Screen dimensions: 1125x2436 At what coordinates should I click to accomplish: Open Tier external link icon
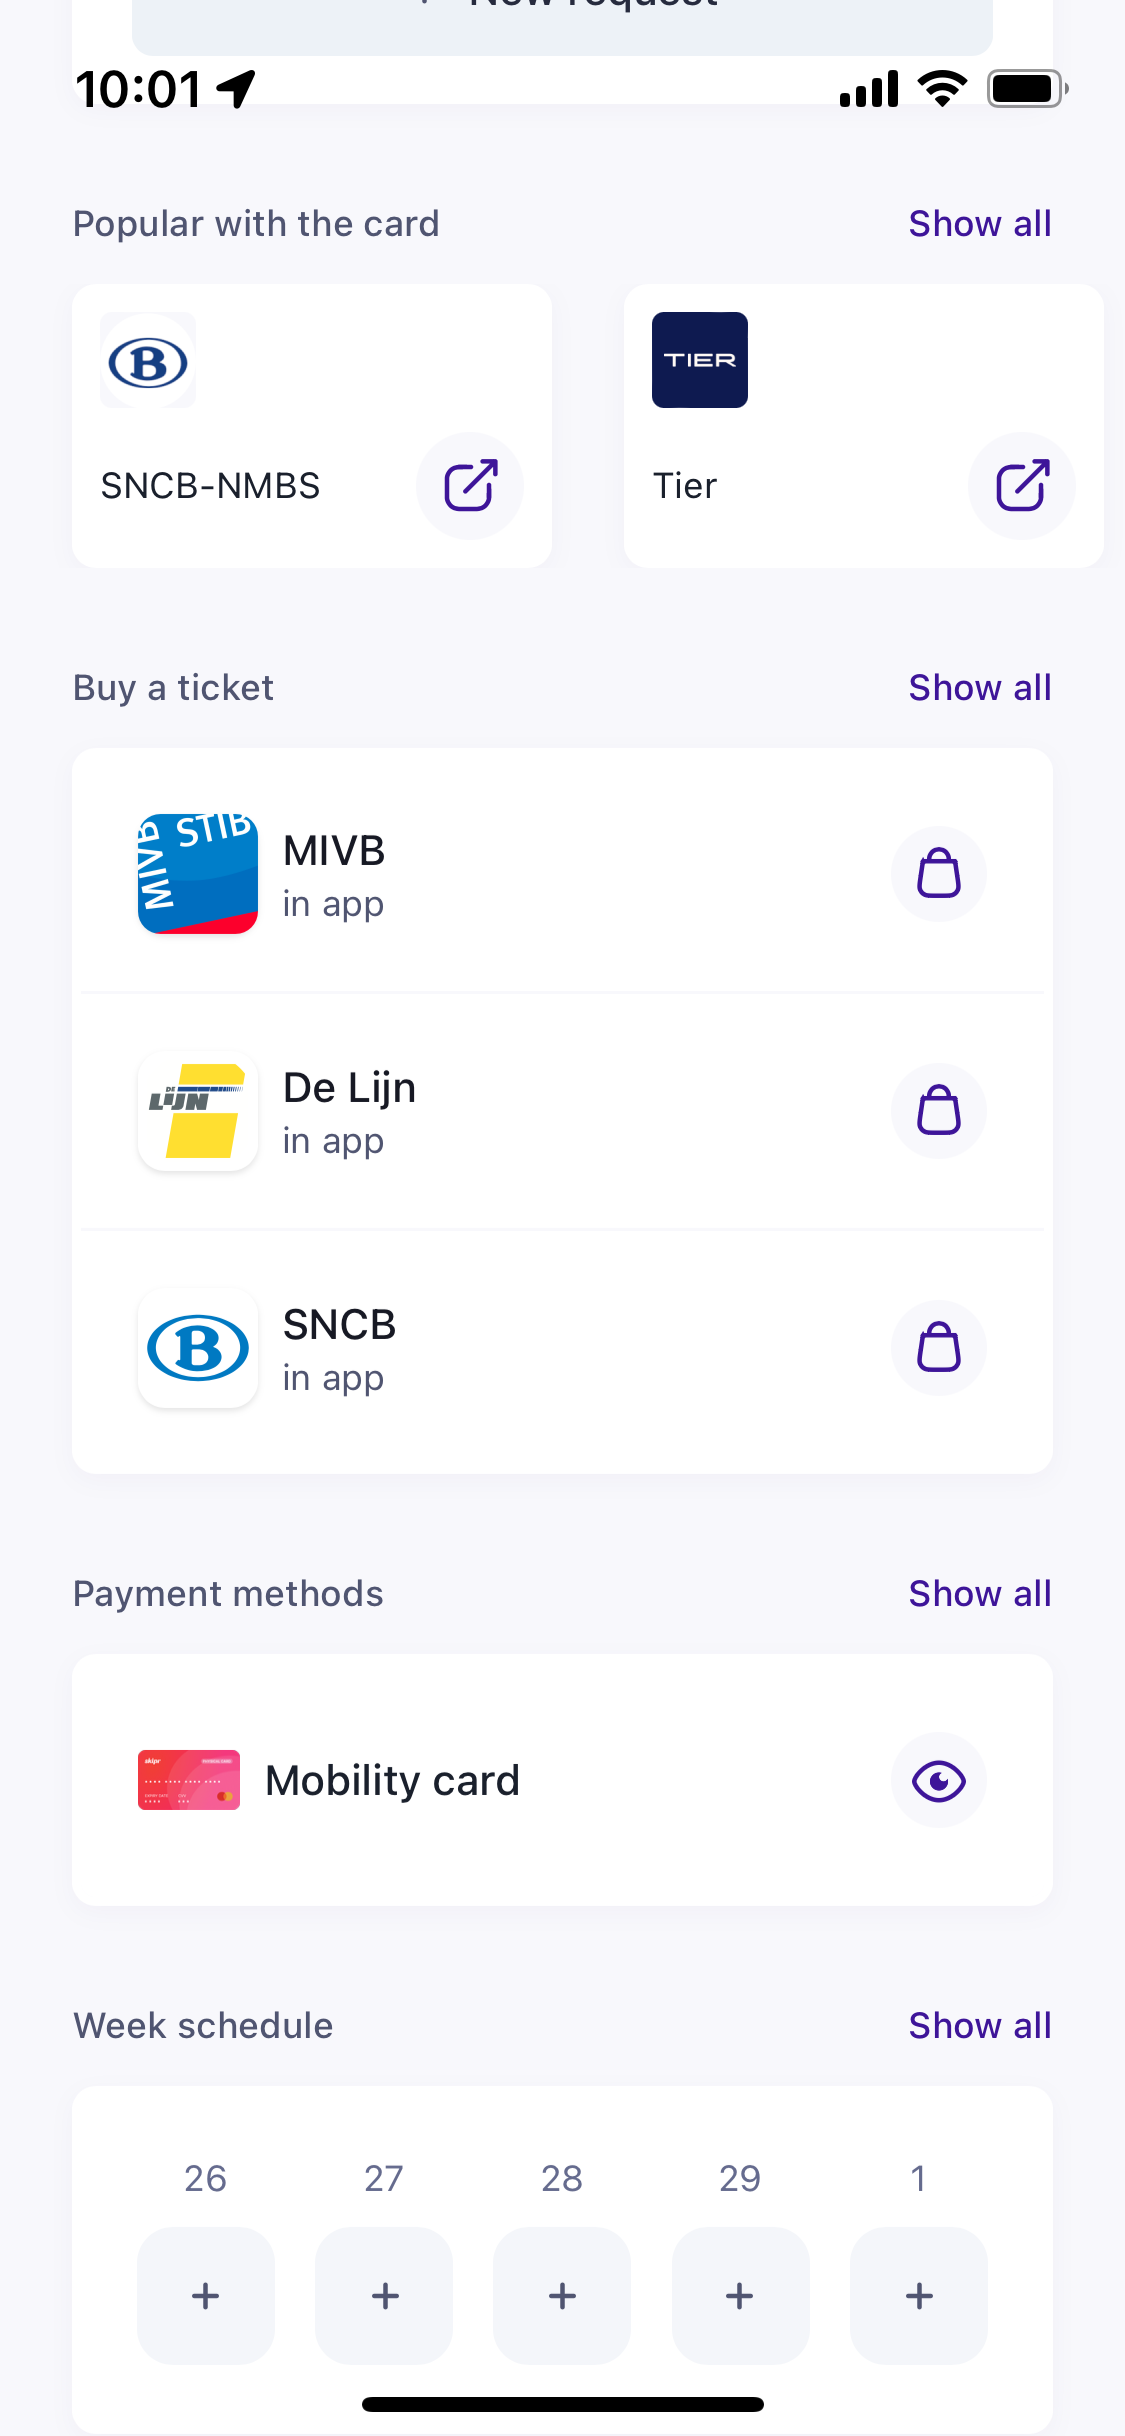[x=1021, y=486]
